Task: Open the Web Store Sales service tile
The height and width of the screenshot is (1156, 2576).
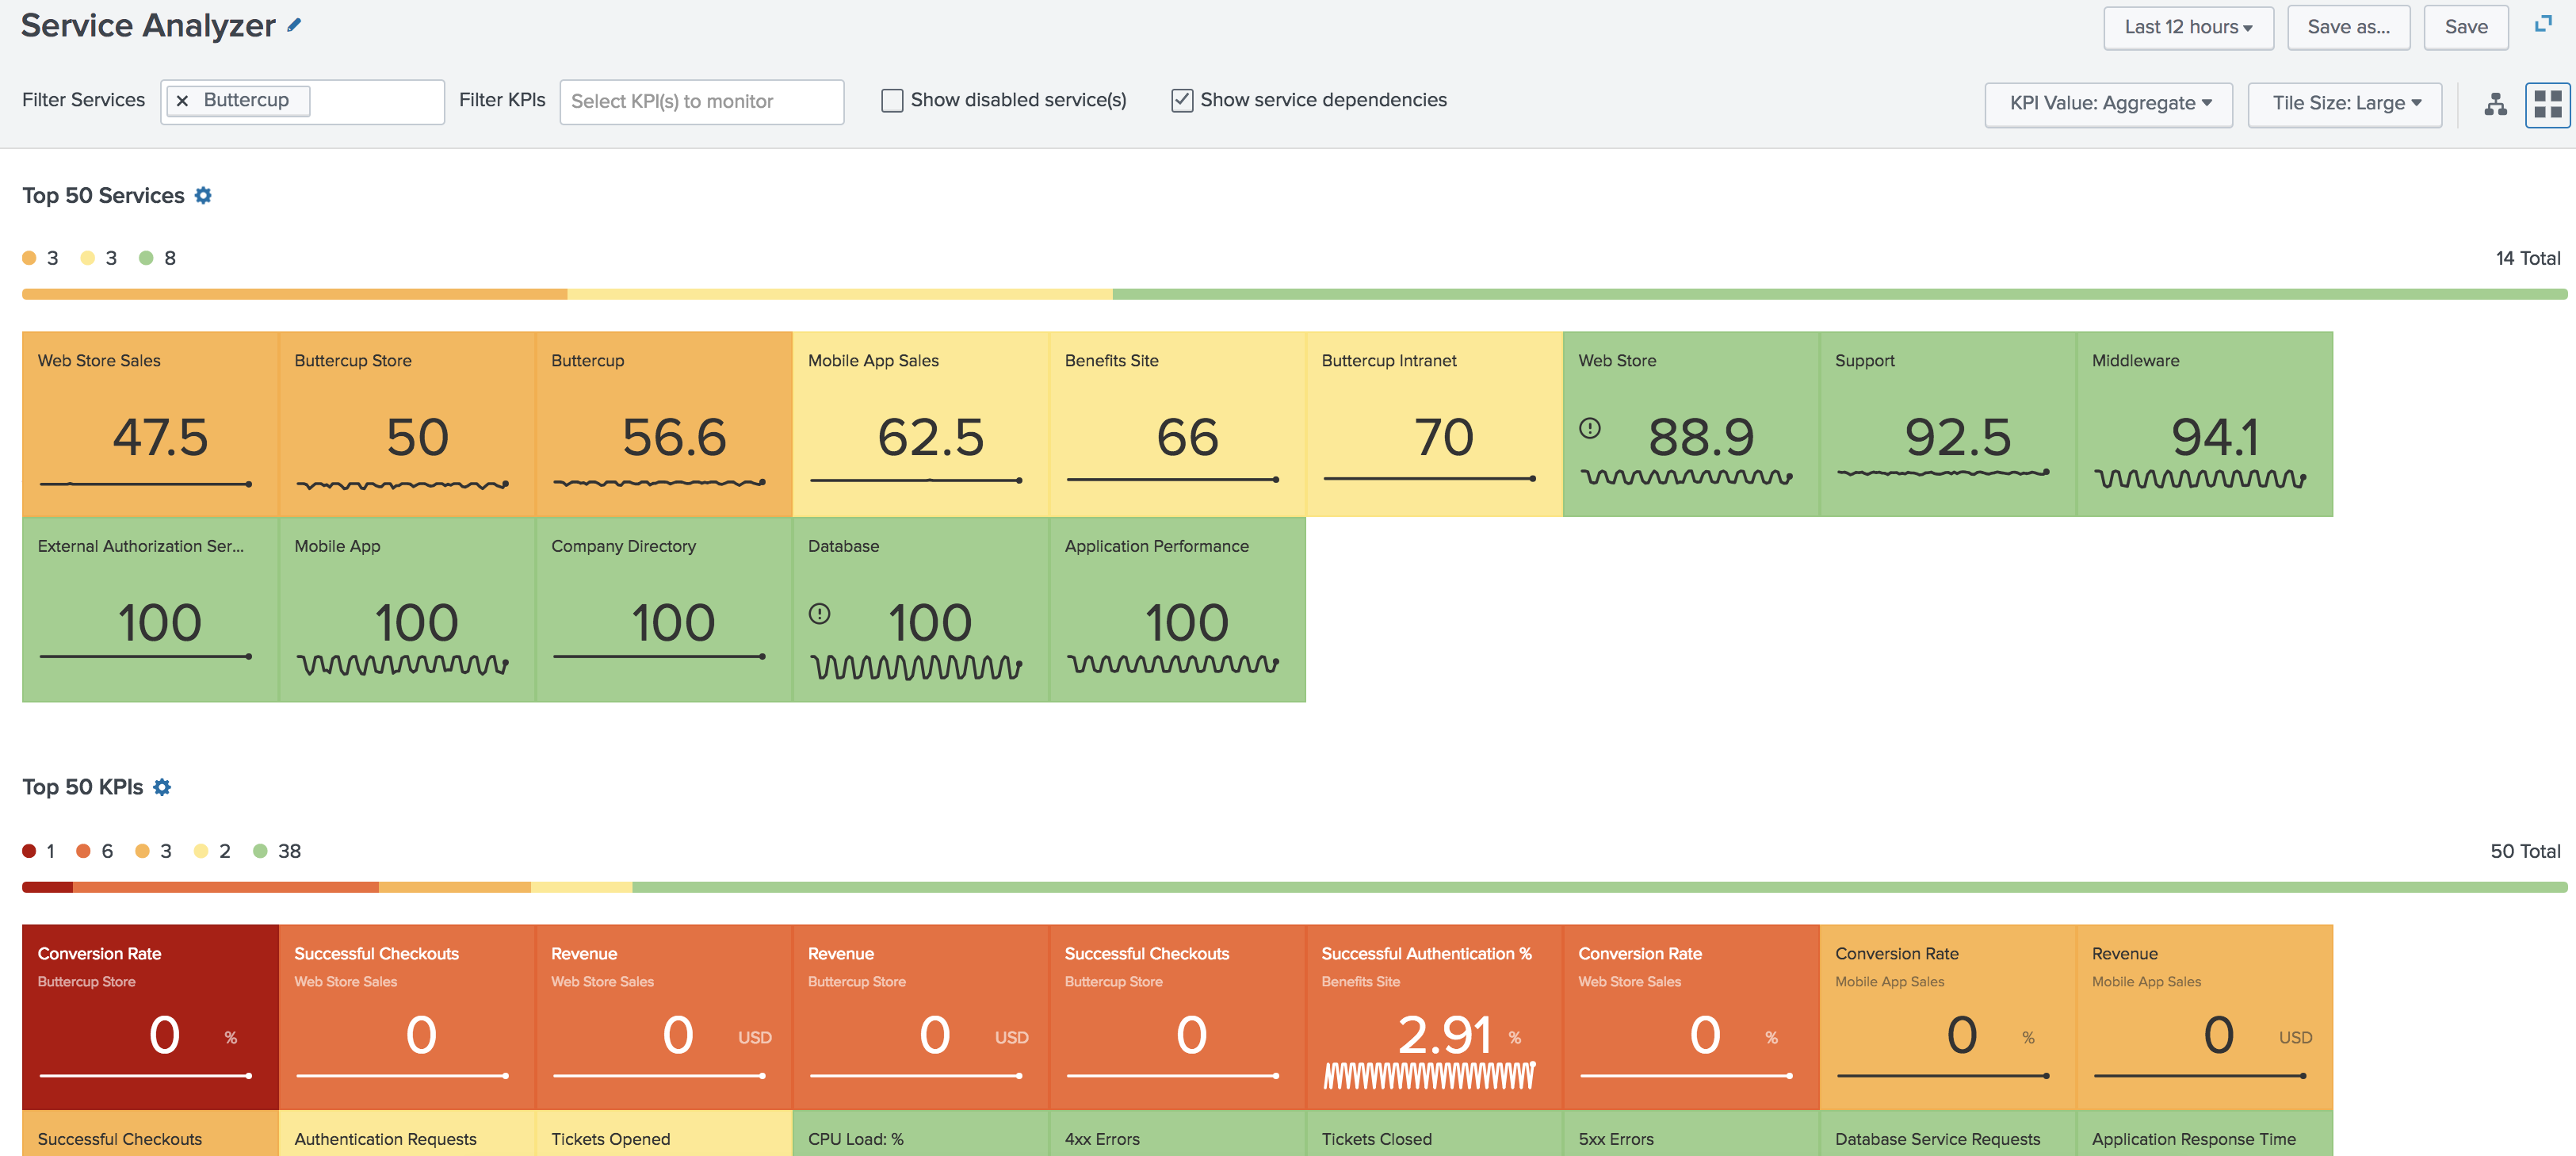Action: pos(150,424)
